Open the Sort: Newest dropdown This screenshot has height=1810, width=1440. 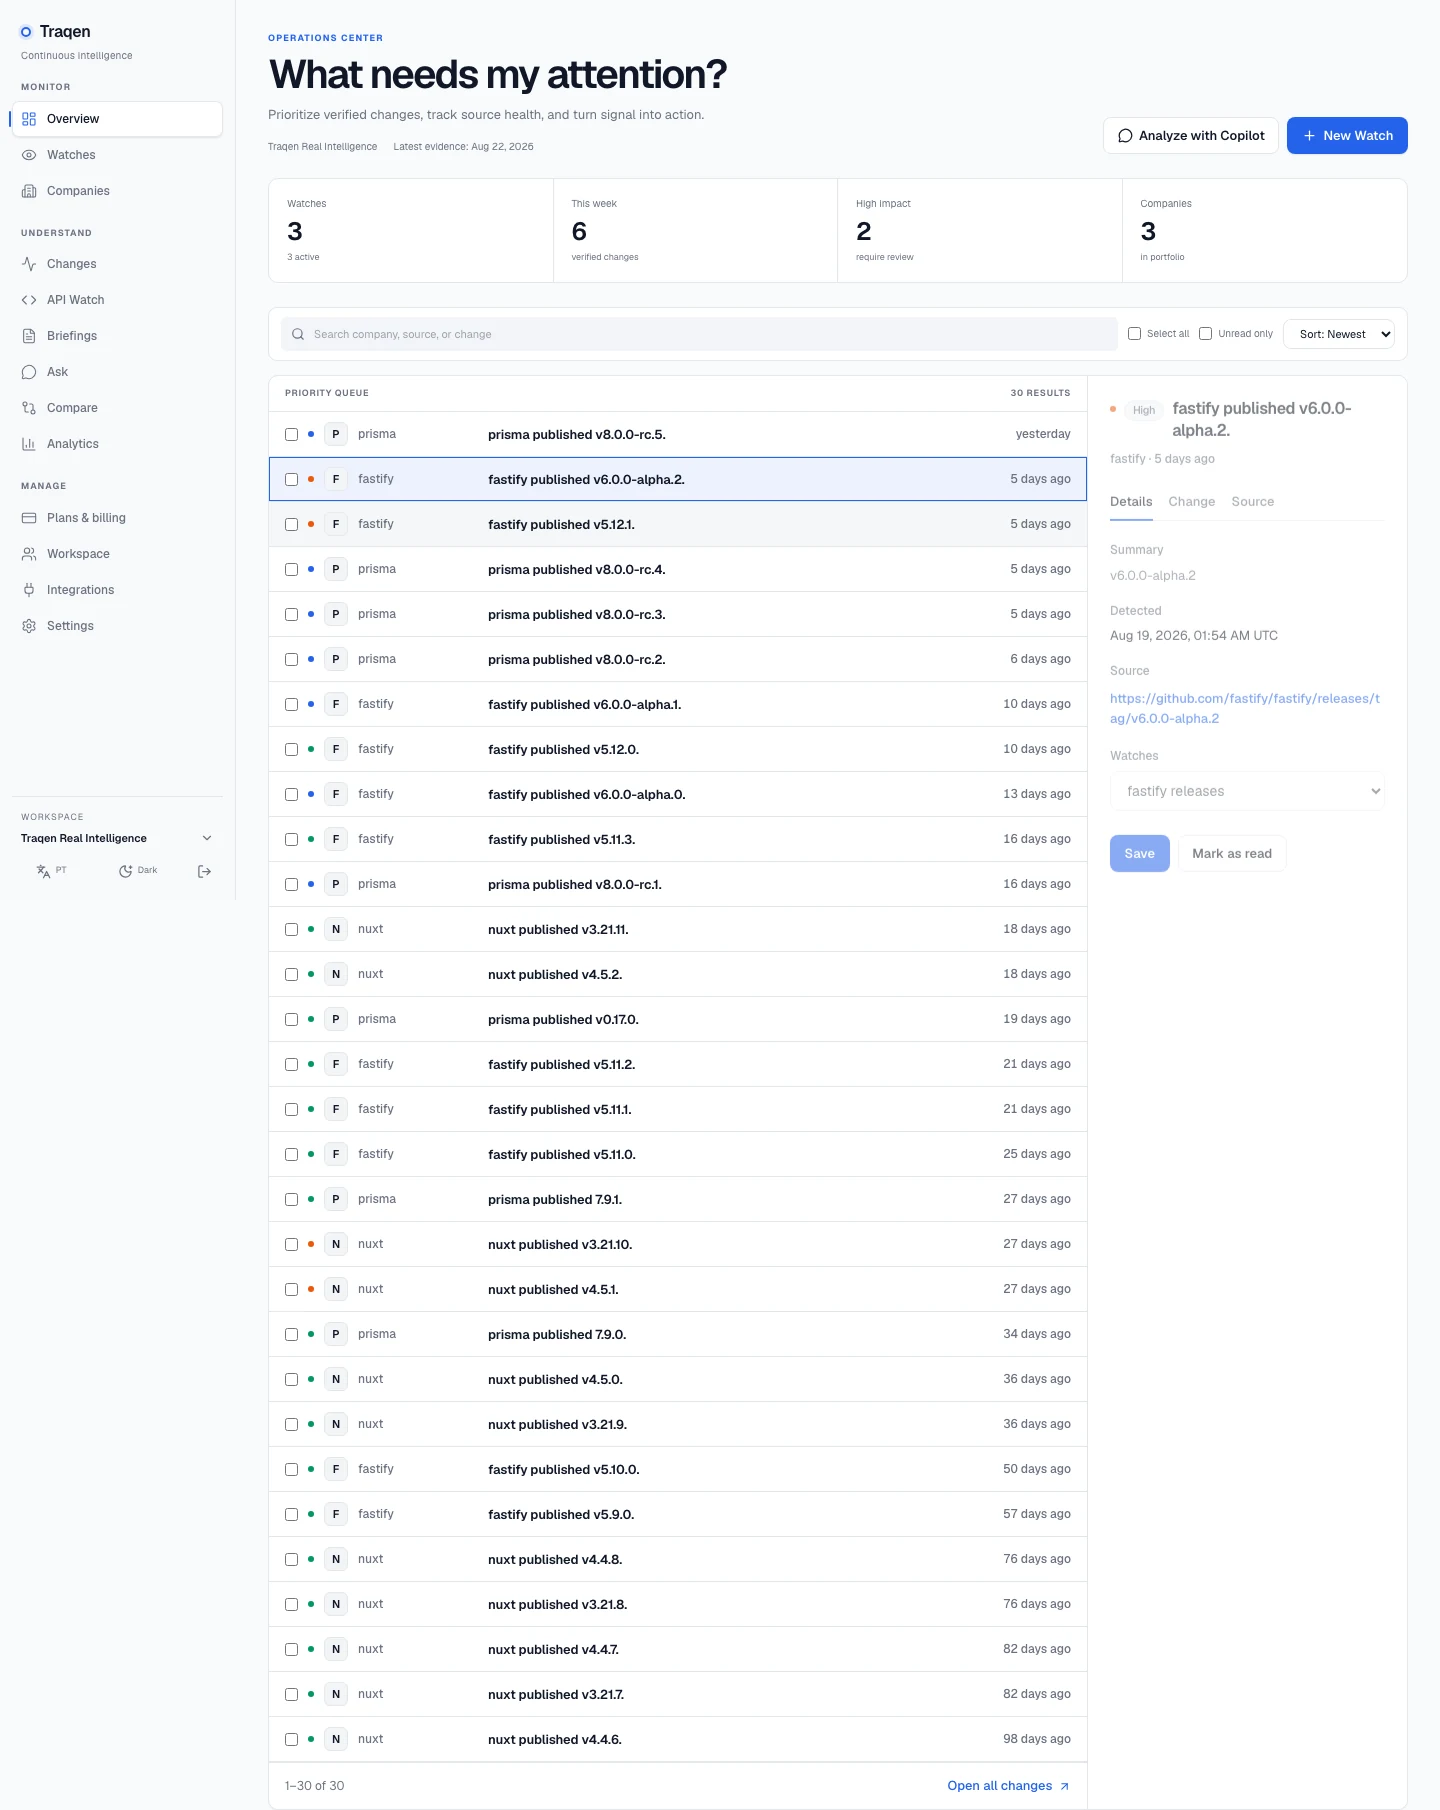click(x=1339, y=334)
